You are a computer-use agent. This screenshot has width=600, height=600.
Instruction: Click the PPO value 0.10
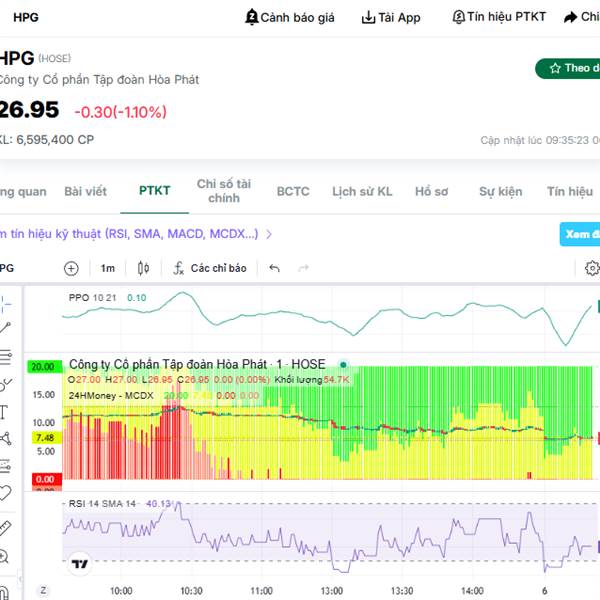137,298
